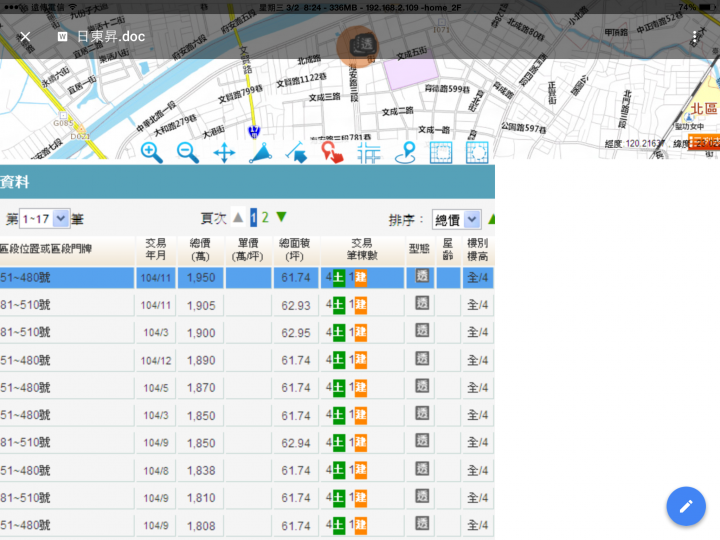Select the 1,905 price cell
The image size is (720, 540).
201,305
